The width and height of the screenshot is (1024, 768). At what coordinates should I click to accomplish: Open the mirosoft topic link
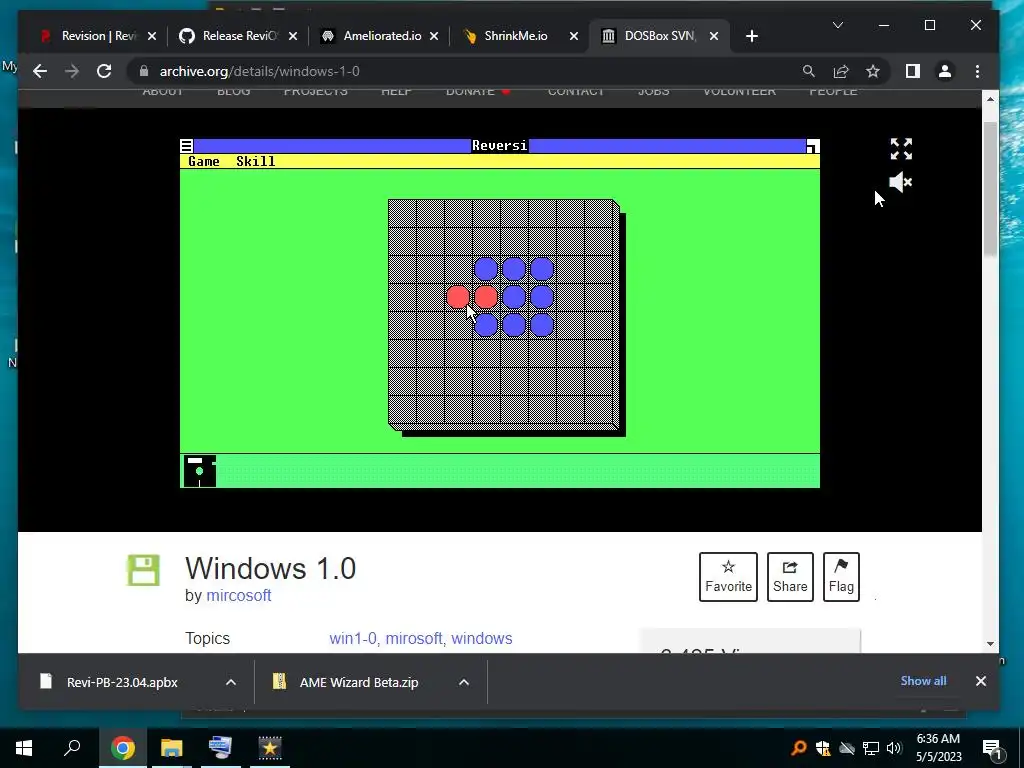(x=414, y=638)
